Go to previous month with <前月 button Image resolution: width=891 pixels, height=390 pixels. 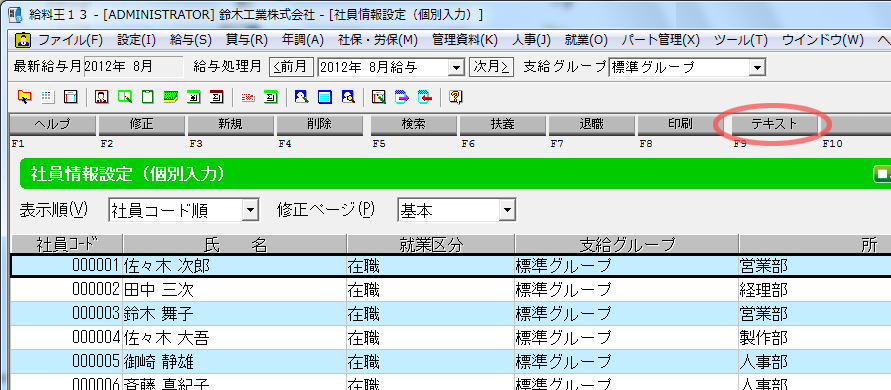(x=291, y=67)
